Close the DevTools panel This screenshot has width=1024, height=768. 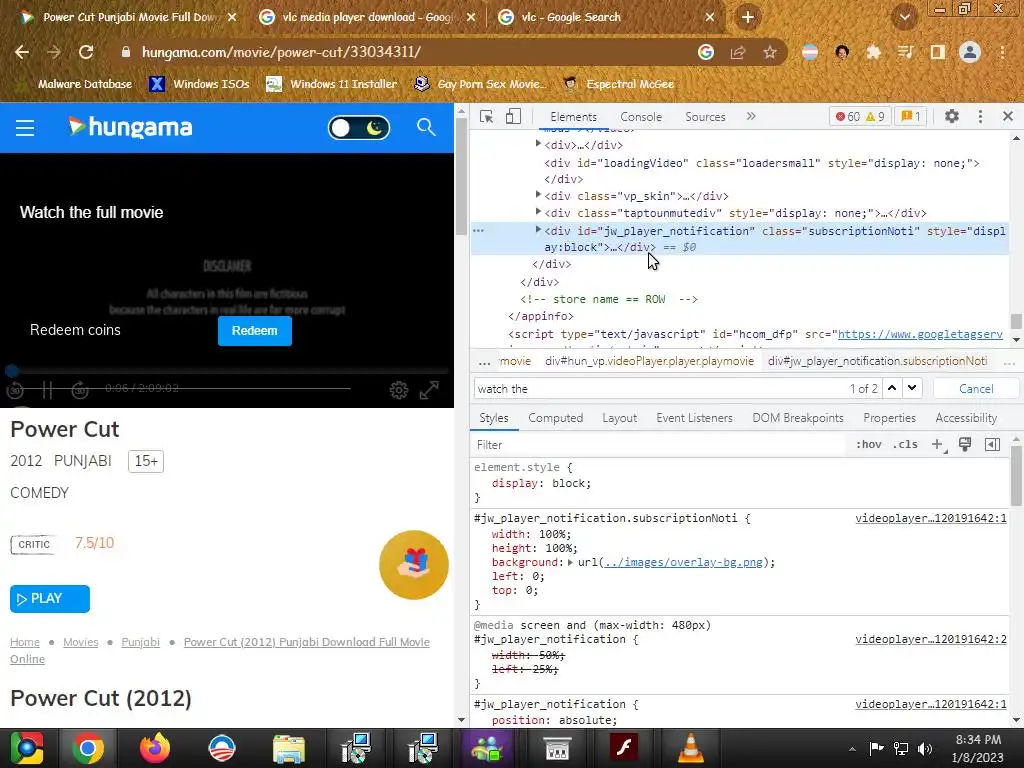1008,116
